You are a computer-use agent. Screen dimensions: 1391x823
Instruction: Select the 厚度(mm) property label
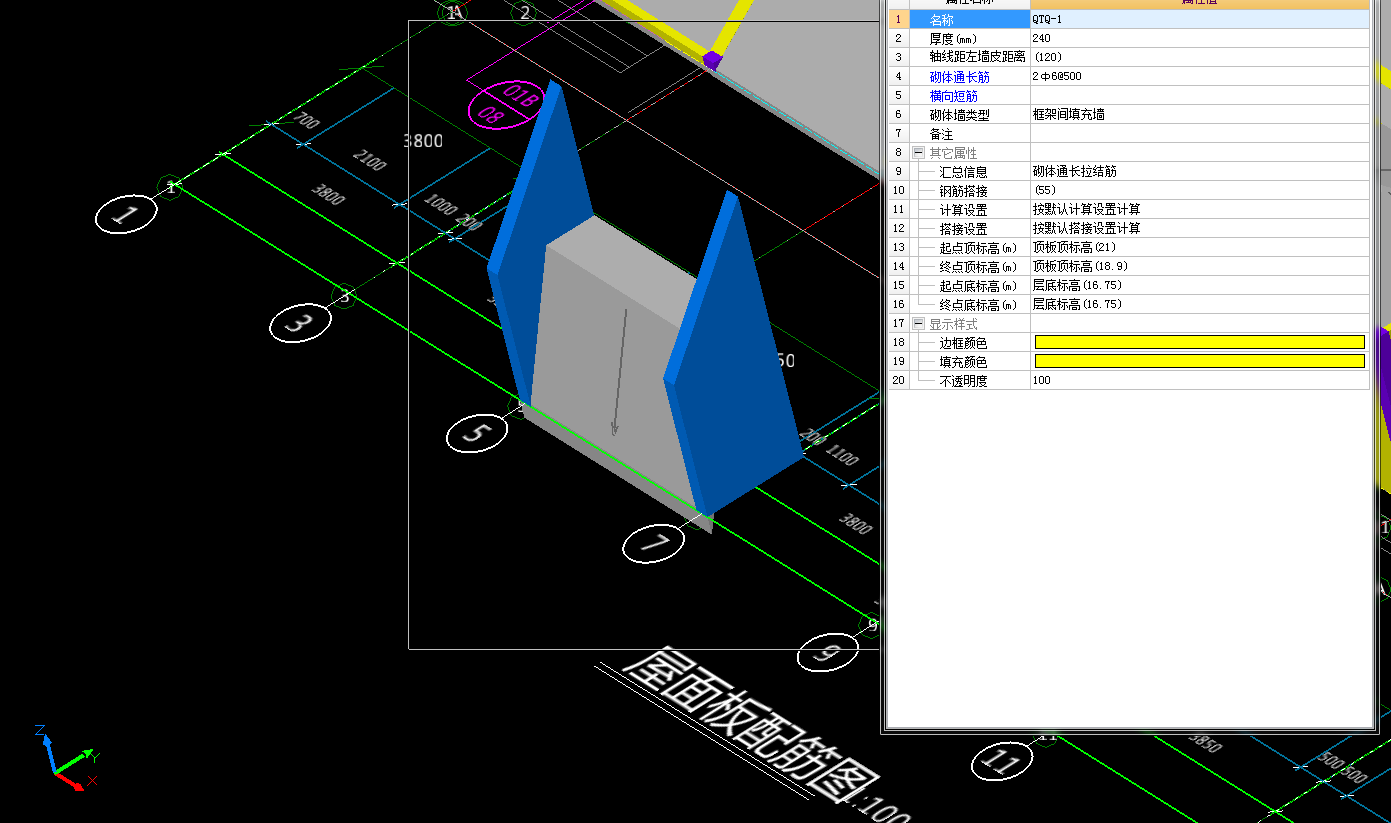[x=952, y=38]
